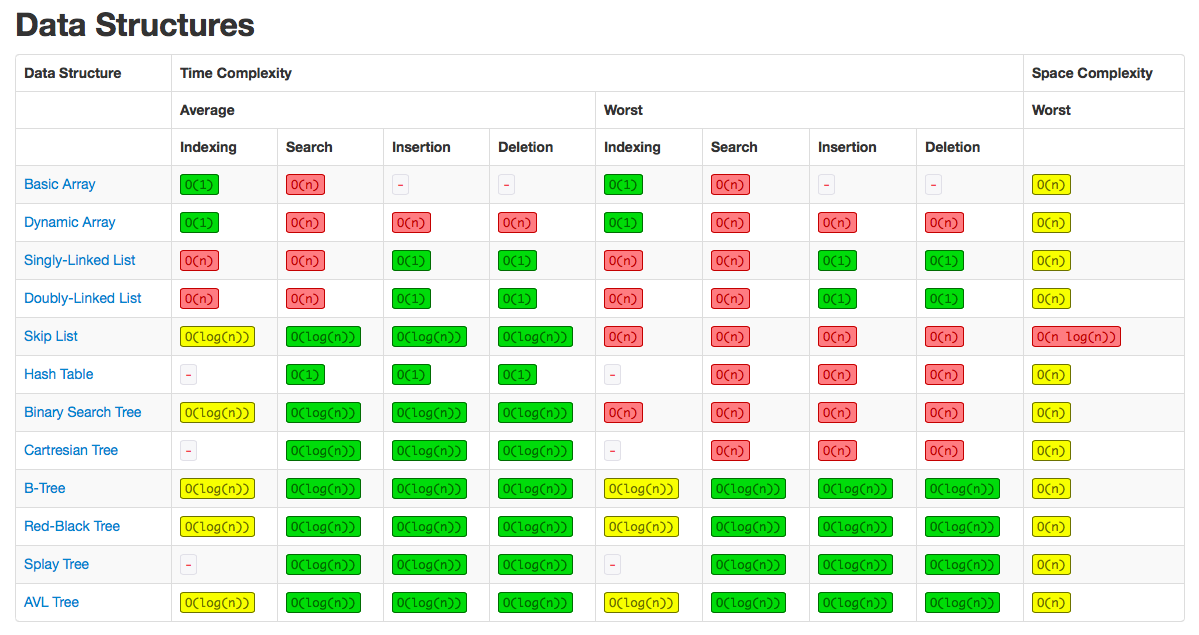Open the B-Tree link

(x=43, y=488)
